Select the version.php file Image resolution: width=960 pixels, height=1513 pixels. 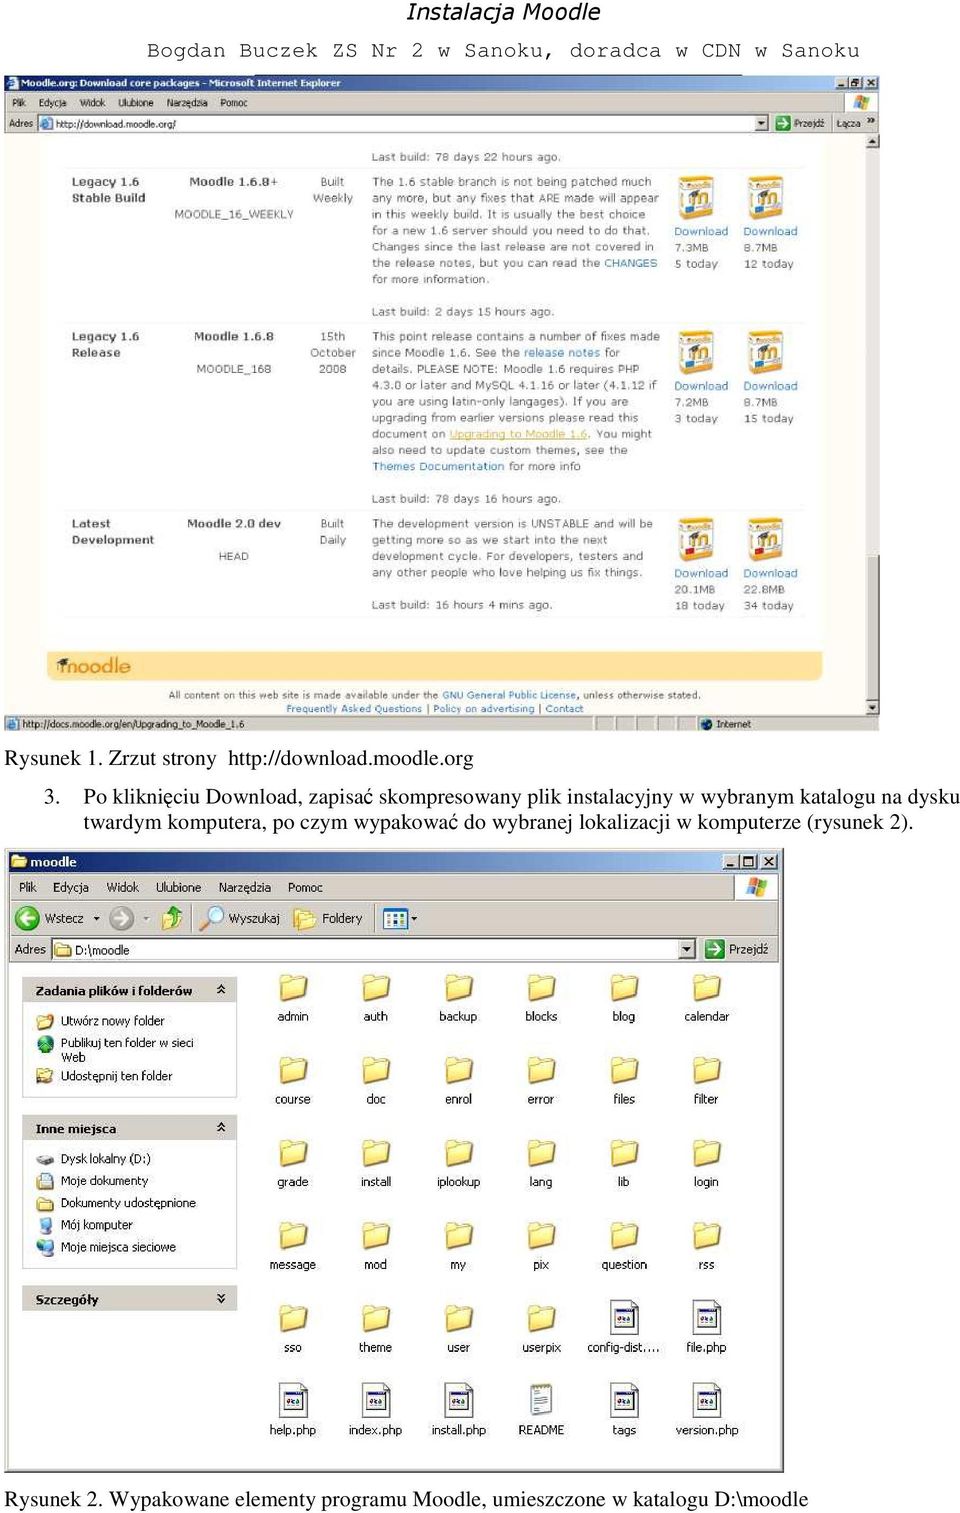[x=707, y=1410]
